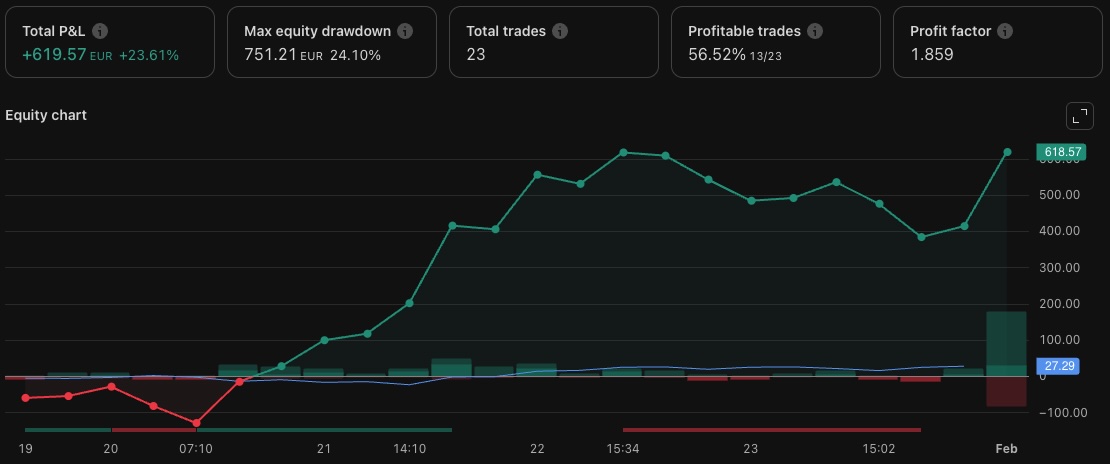Click the final green equity point above Feb

[x=1007, y=152]
